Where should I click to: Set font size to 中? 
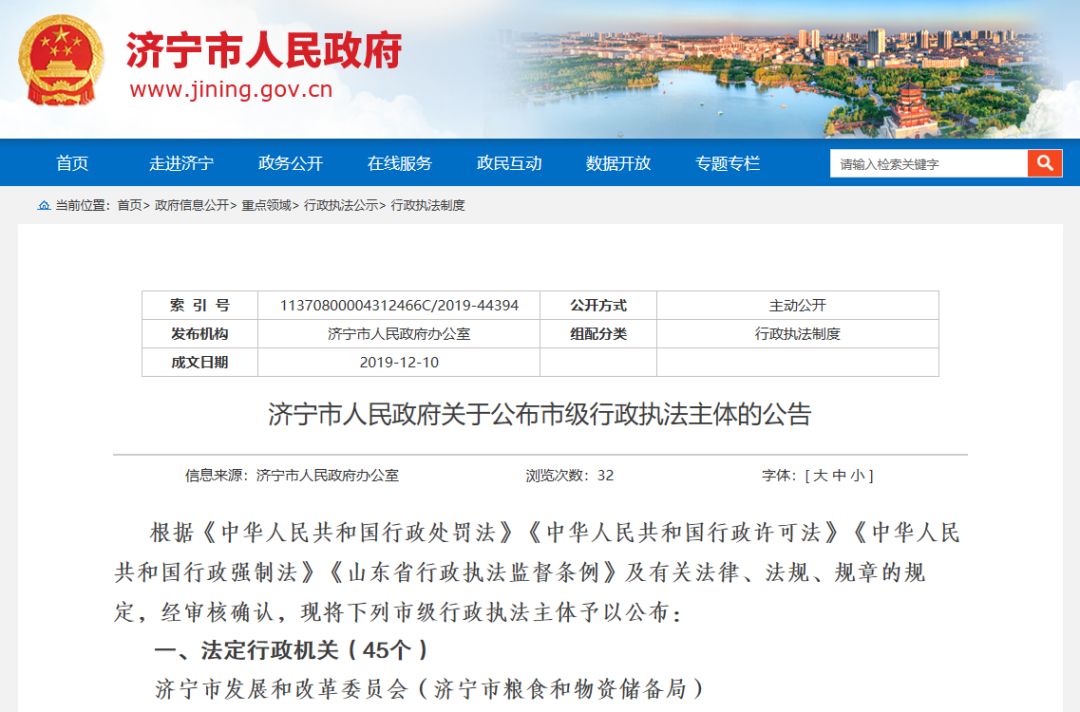point(838,475)
